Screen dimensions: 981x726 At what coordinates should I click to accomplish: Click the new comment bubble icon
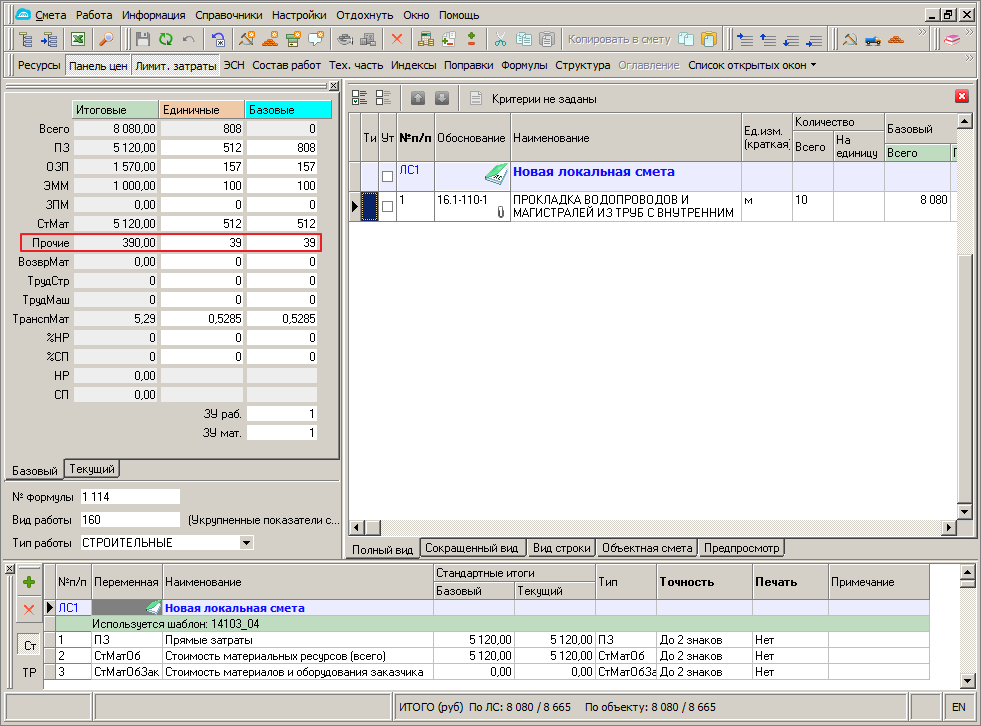[x=316, y=39]
